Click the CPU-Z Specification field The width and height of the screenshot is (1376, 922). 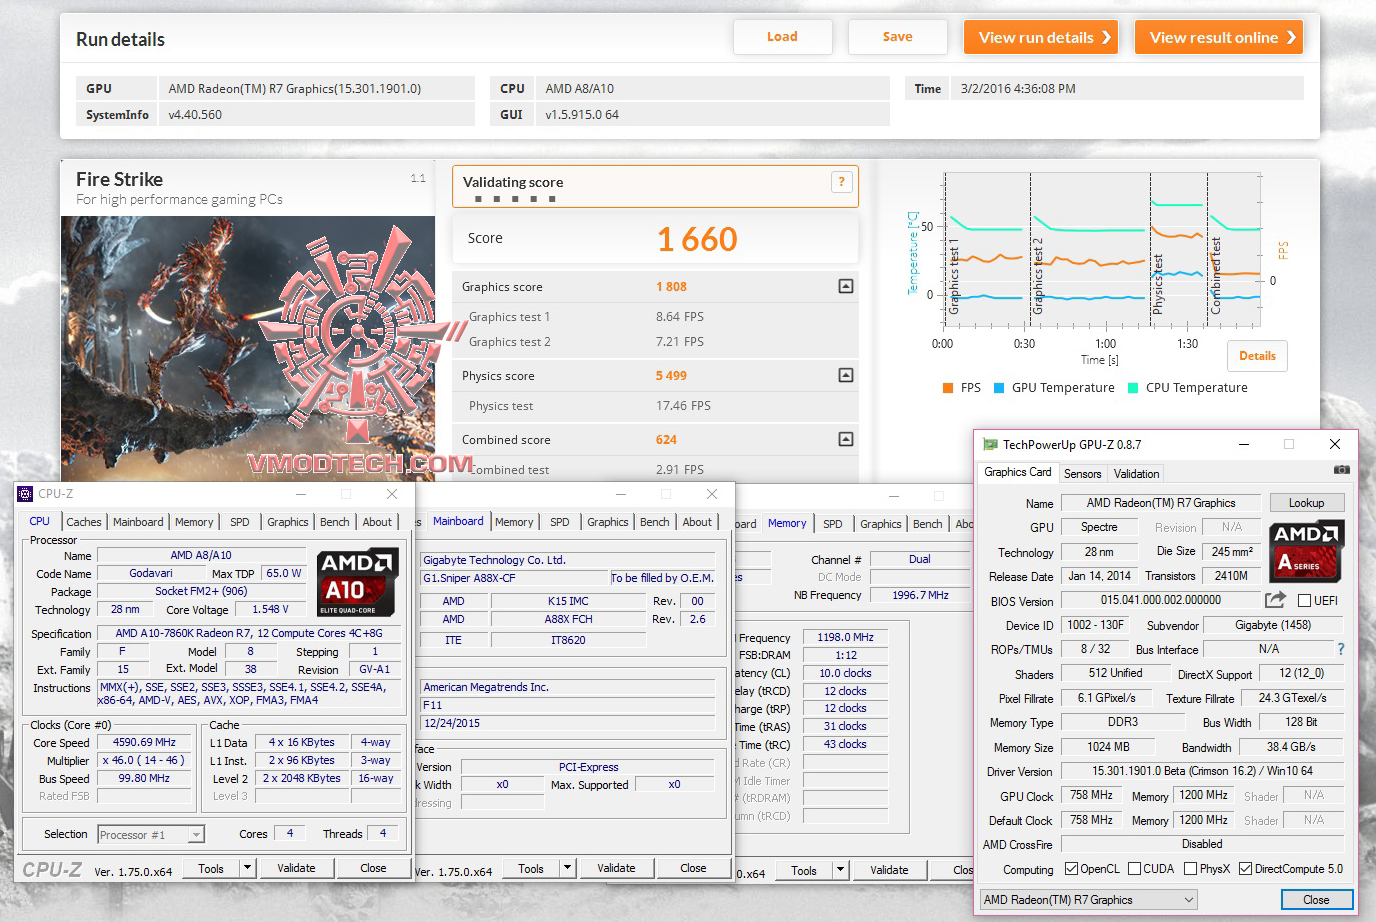click(249, 633)
